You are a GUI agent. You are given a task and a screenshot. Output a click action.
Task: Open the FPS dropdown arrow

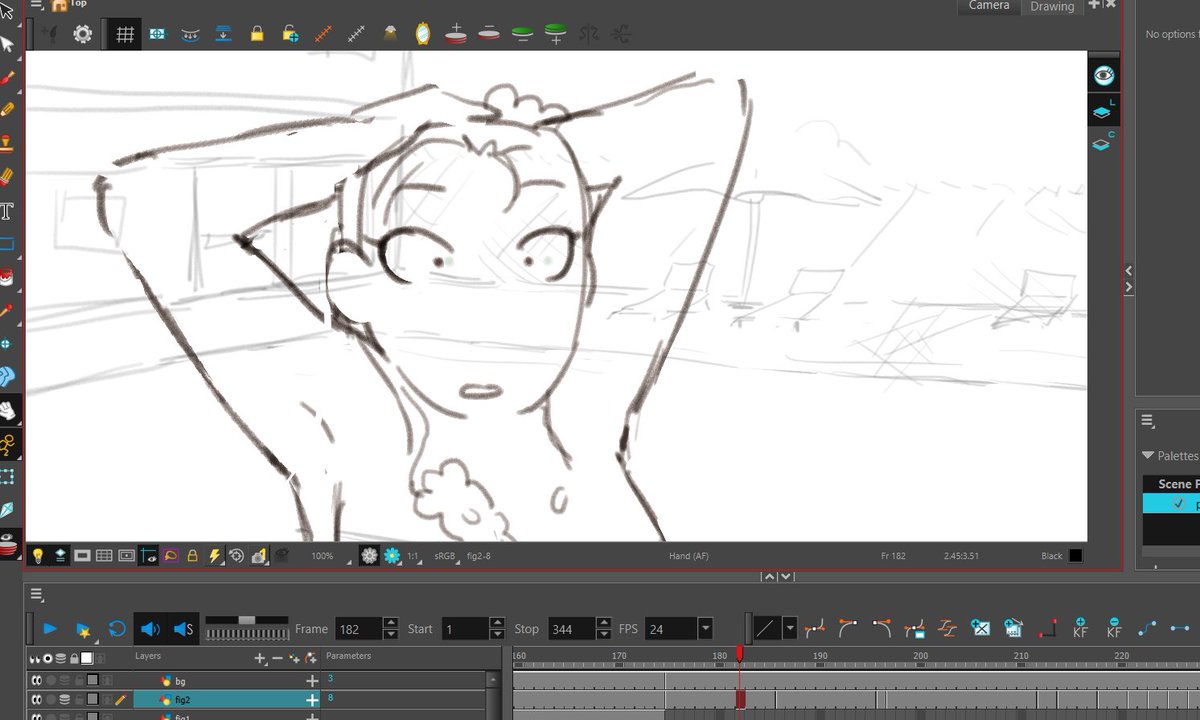point(706,629)
